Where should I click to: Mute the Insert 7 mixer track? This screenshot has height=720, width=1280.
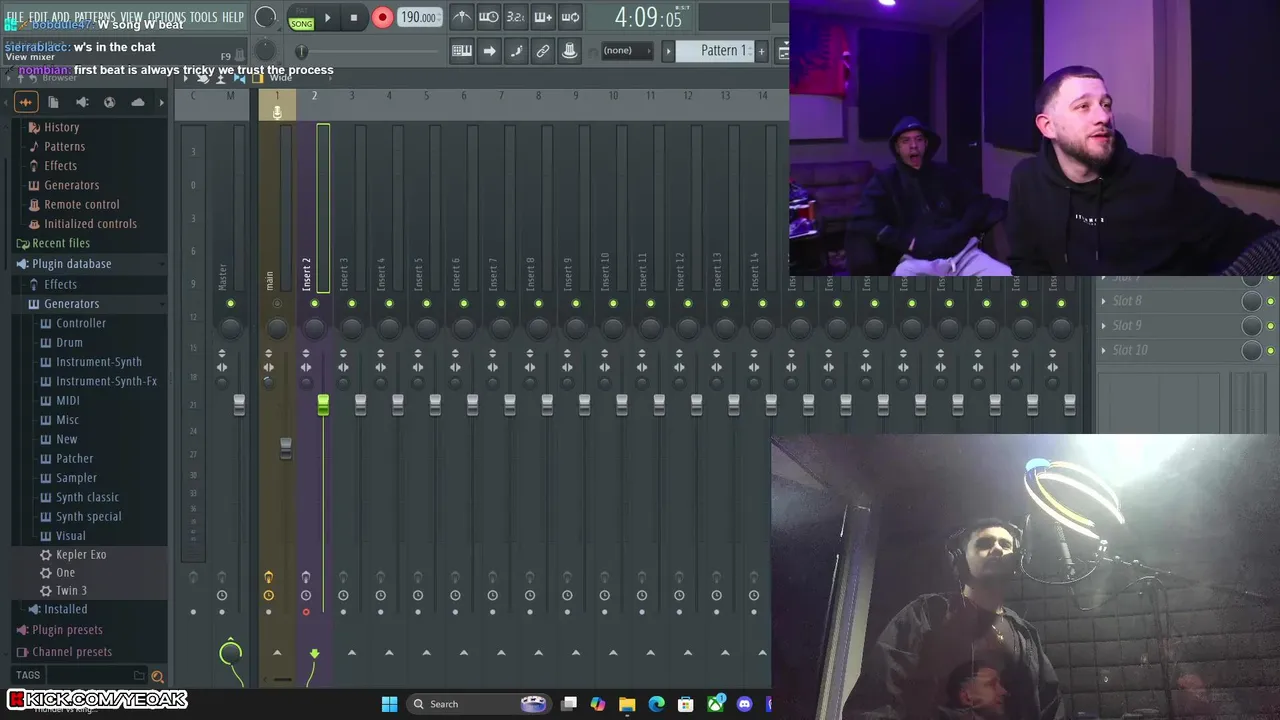pyautogui.click(x=501, y=303)
